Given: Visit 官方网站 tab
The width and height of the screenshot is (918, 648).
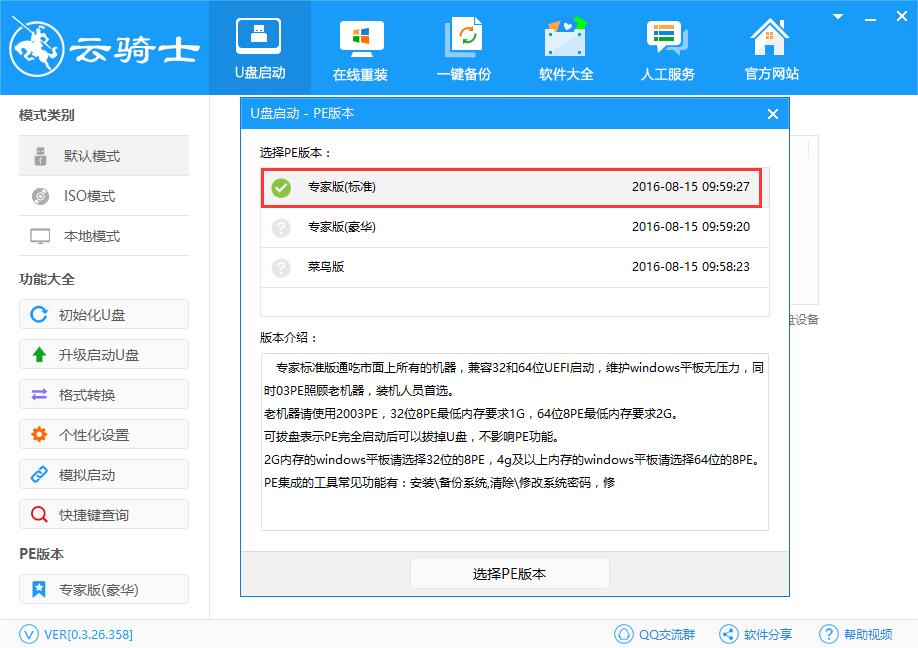Looking at the screenshot, I should (x=771, y=47).
